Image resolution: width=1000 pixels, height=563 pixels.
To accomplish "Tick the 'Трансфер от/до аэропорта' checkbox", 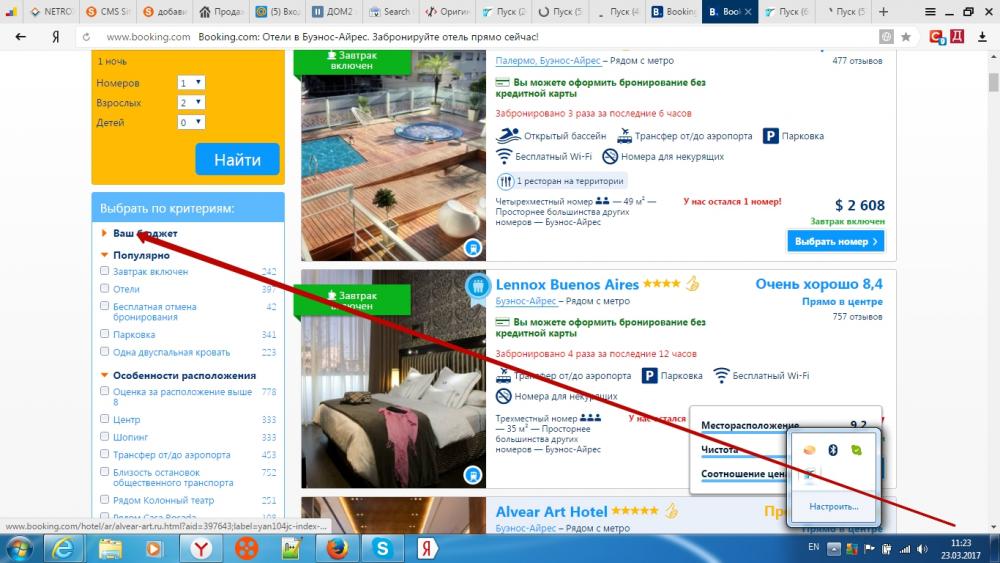I will tap(105, 455).
